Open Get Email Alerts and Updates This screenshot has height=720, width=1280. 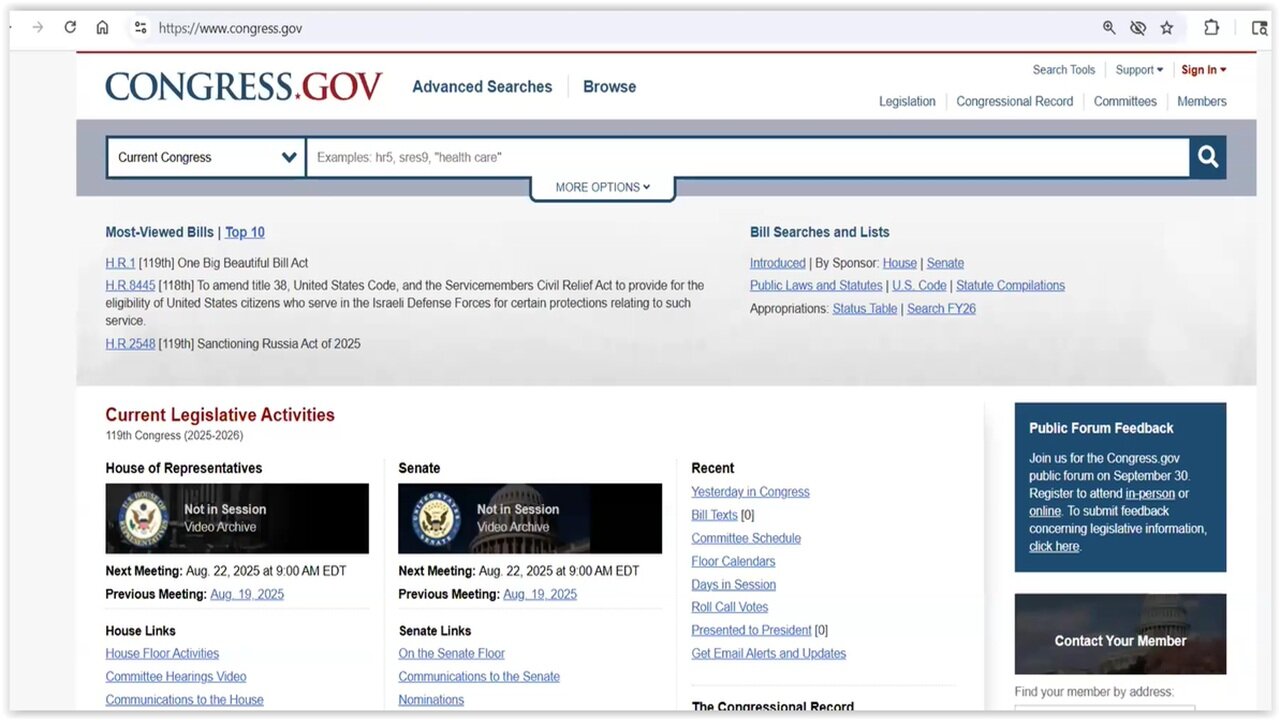769,653
